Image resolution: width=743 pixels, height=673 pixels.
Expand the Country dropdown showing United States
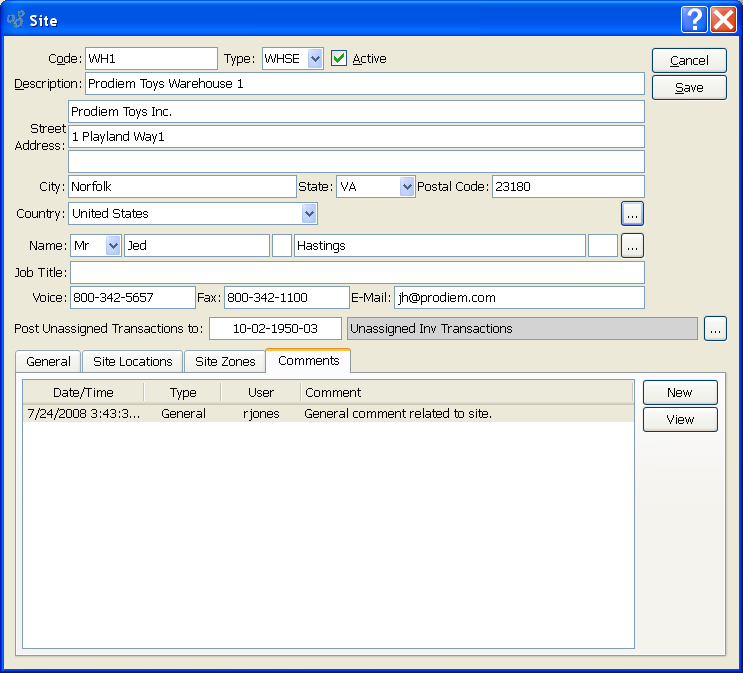[x=309, y=213]
